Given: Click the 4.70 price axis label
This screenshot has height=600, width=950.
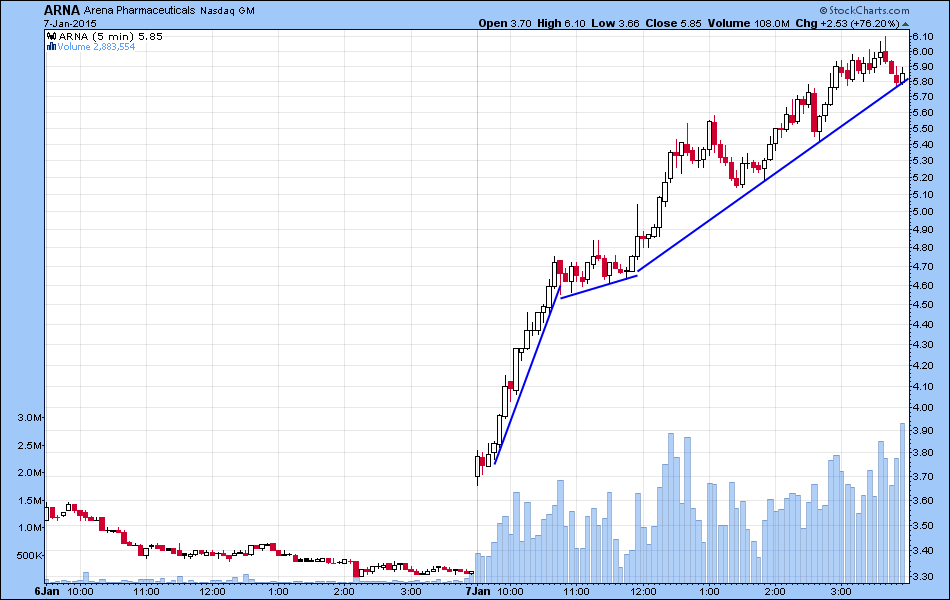Looking at the screenshot, I should pos(923,267).
